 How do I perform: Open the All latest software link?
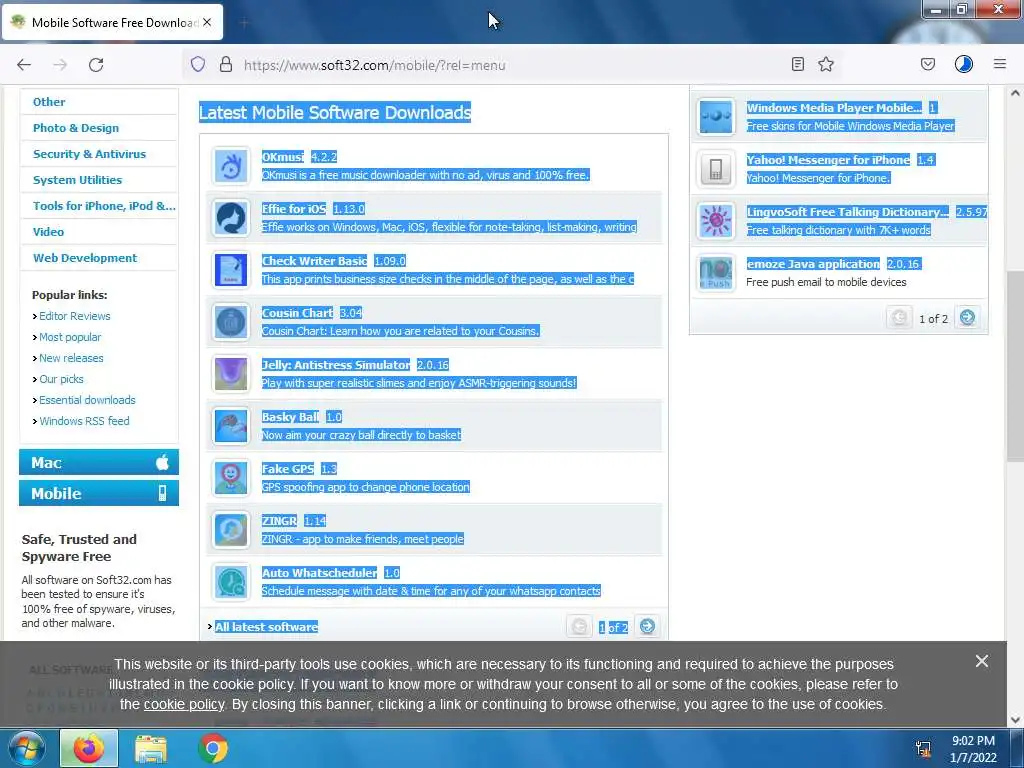click(x=266, y=627)
